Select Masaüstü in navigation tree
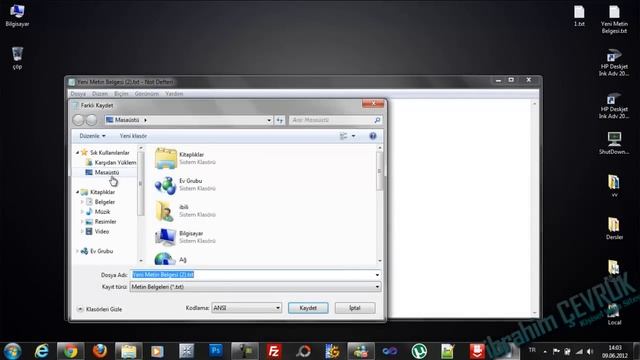The height and width of the screenshot is (360, 640). [102, 172]
